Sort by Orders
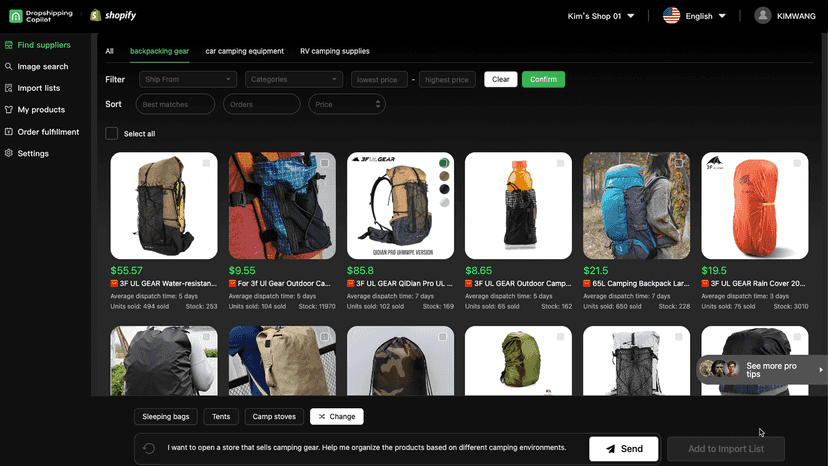The height and width of the screenshot is (466, 828). pos(261,104)
